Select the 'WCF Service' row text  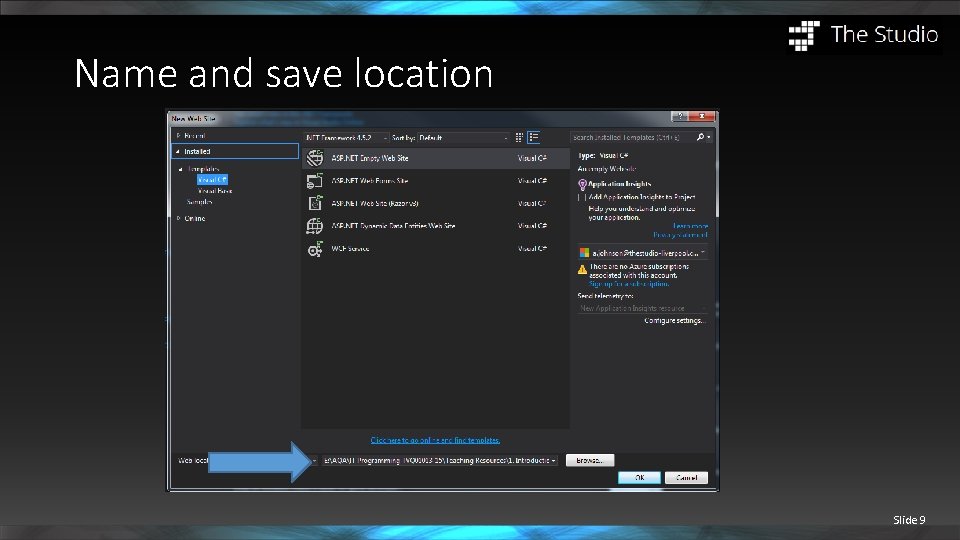coord(350,249)
